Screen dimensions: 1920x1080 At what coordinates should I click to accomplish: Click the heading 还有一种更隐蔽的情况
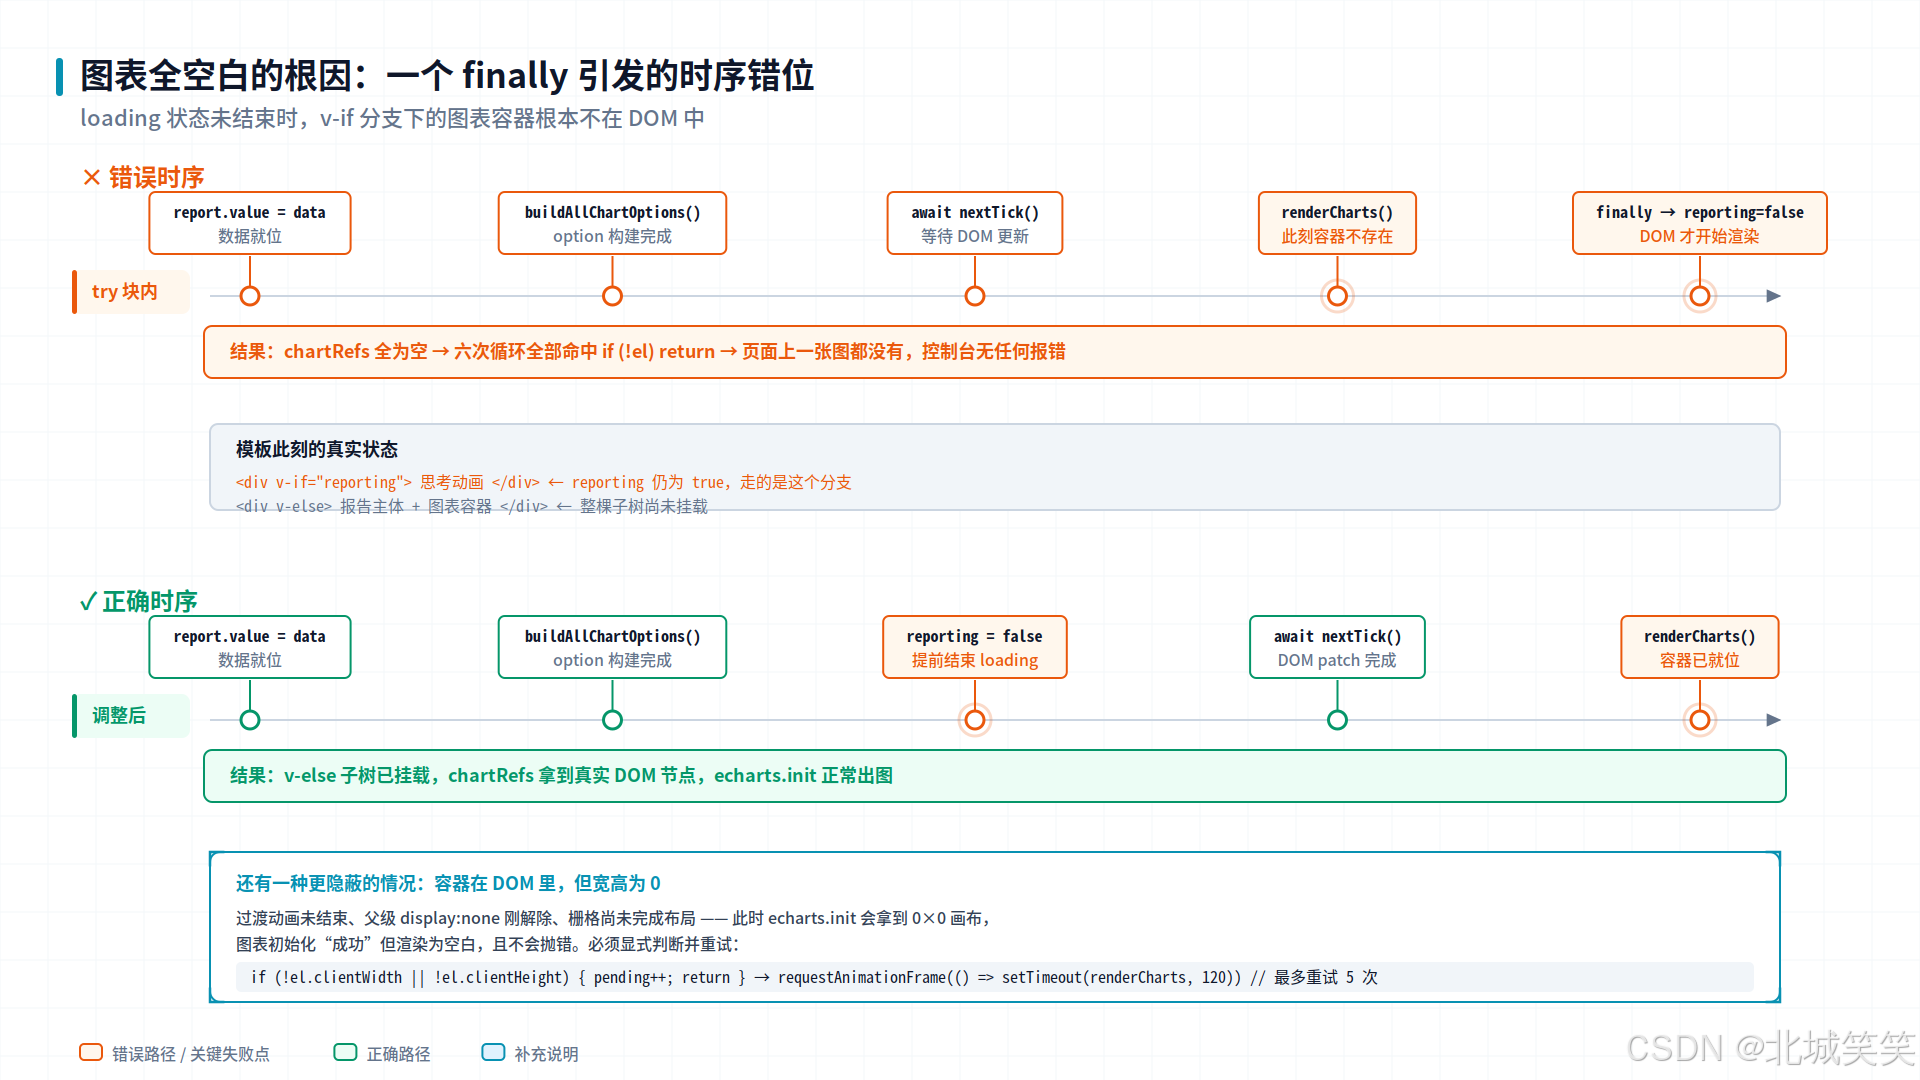point(448,884)
